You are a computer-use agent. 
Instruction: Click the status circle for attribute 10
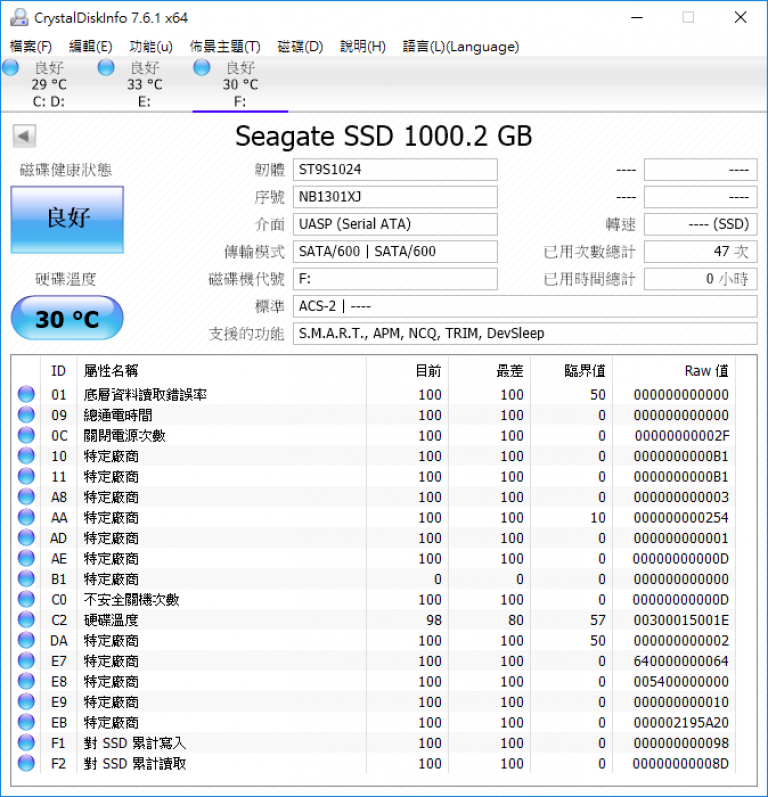[26, 455]
